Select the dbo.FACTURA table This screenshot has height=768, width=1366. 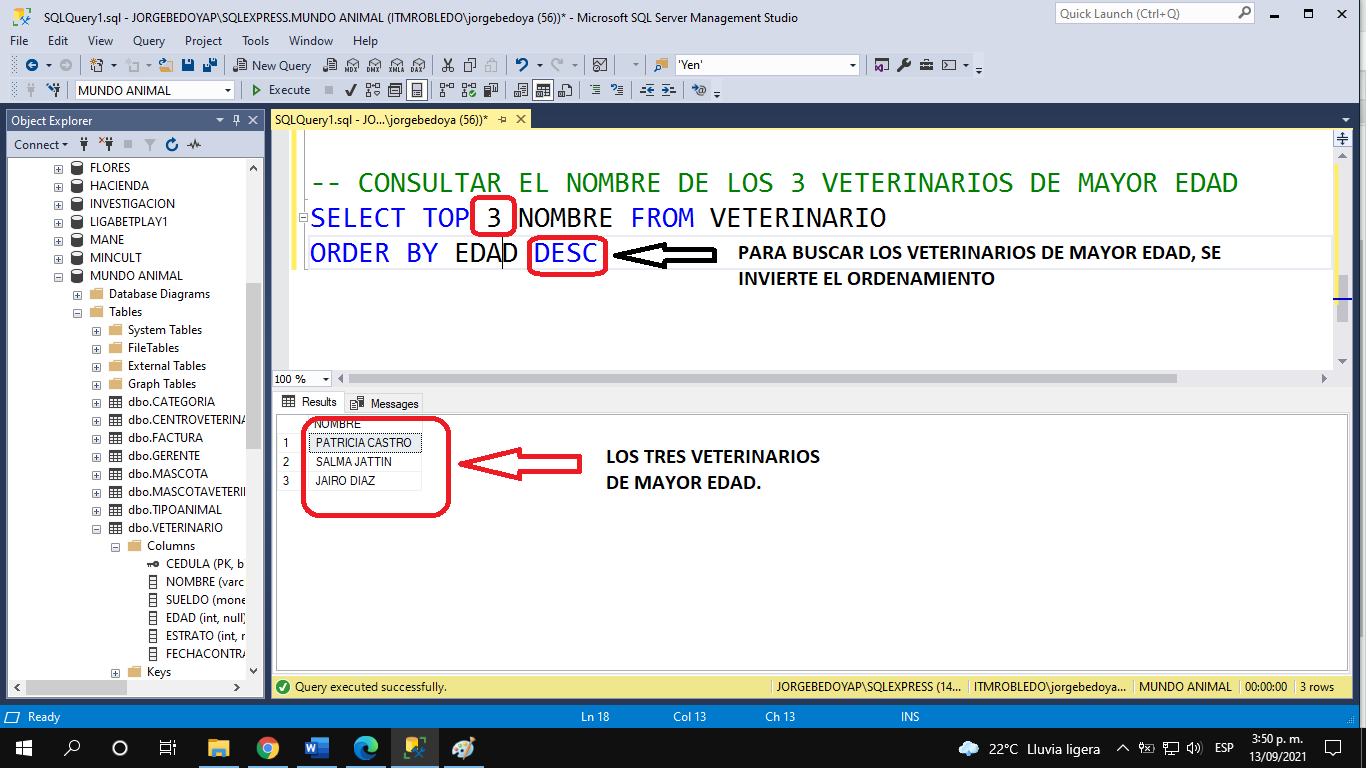(x=165, y=438)
